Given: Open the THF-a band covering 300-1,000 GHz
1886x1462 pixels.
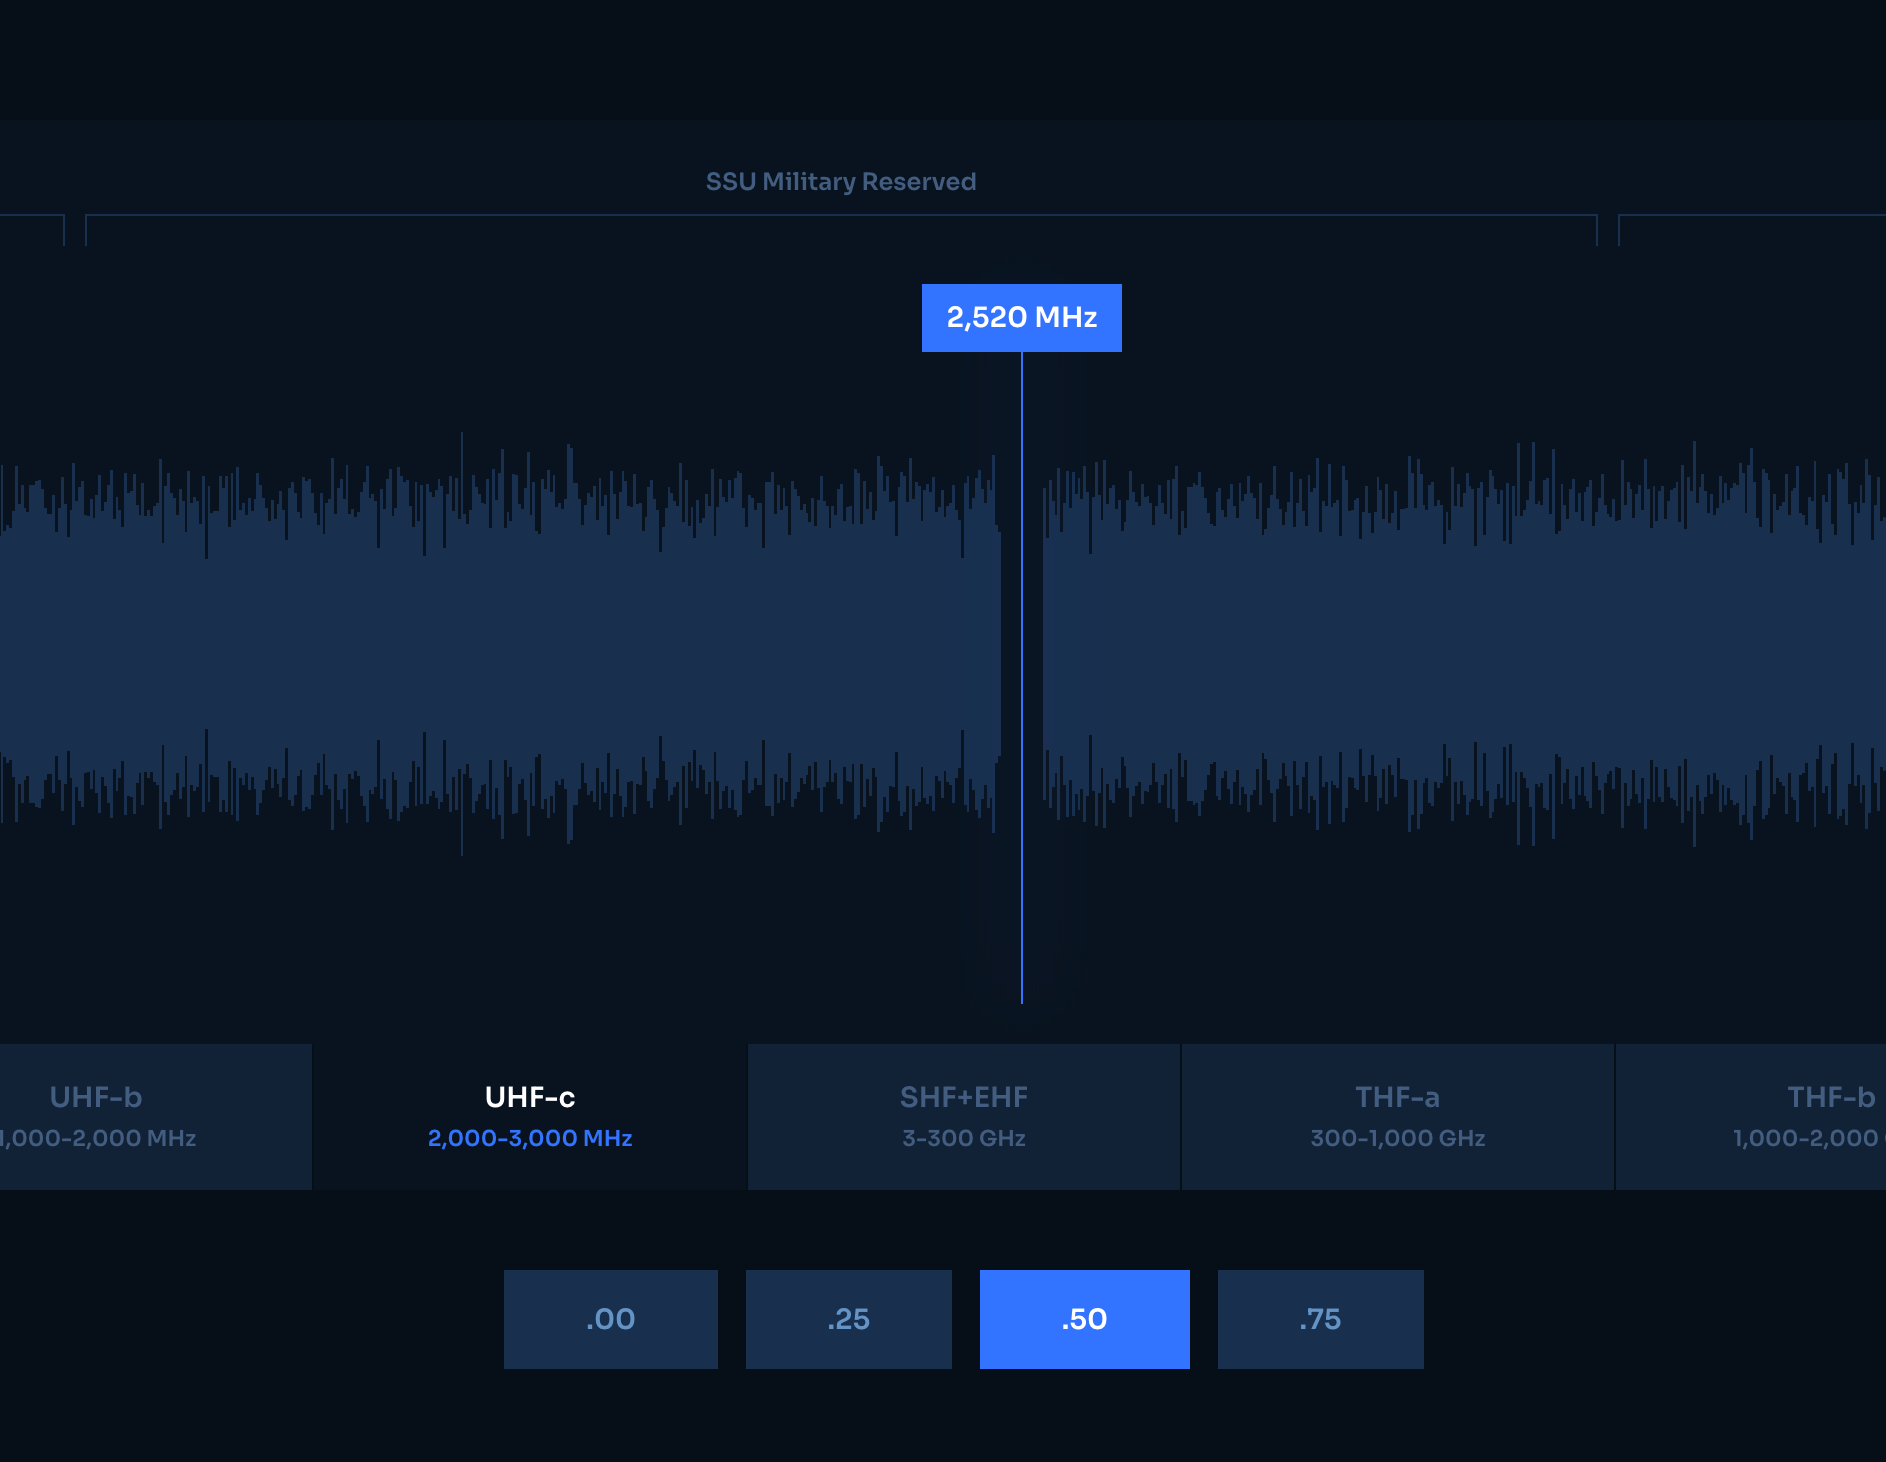Looking at the screenshot, I should point(1396,1115).
